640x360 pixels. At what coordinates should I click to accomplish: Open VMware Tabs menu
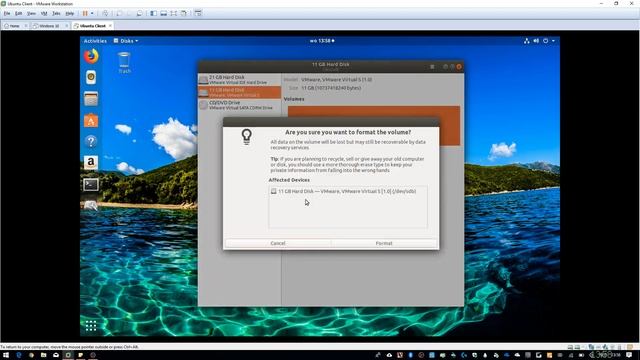pos(56,13)
